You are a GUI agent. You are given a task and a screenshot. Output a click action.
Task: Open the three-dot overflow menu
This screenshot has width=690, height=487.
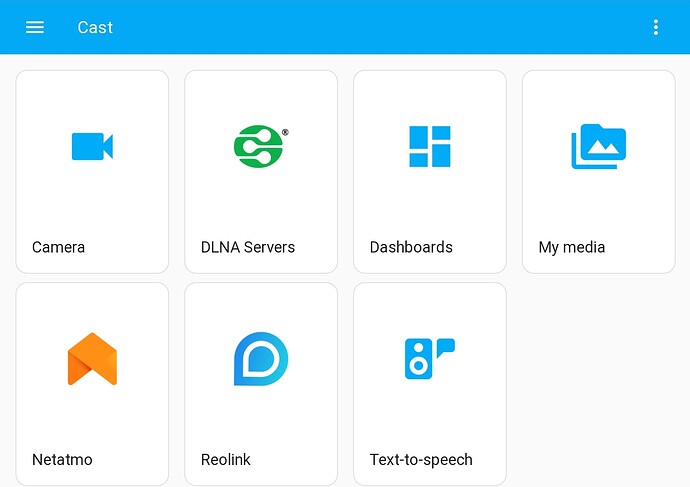(656, 27)
